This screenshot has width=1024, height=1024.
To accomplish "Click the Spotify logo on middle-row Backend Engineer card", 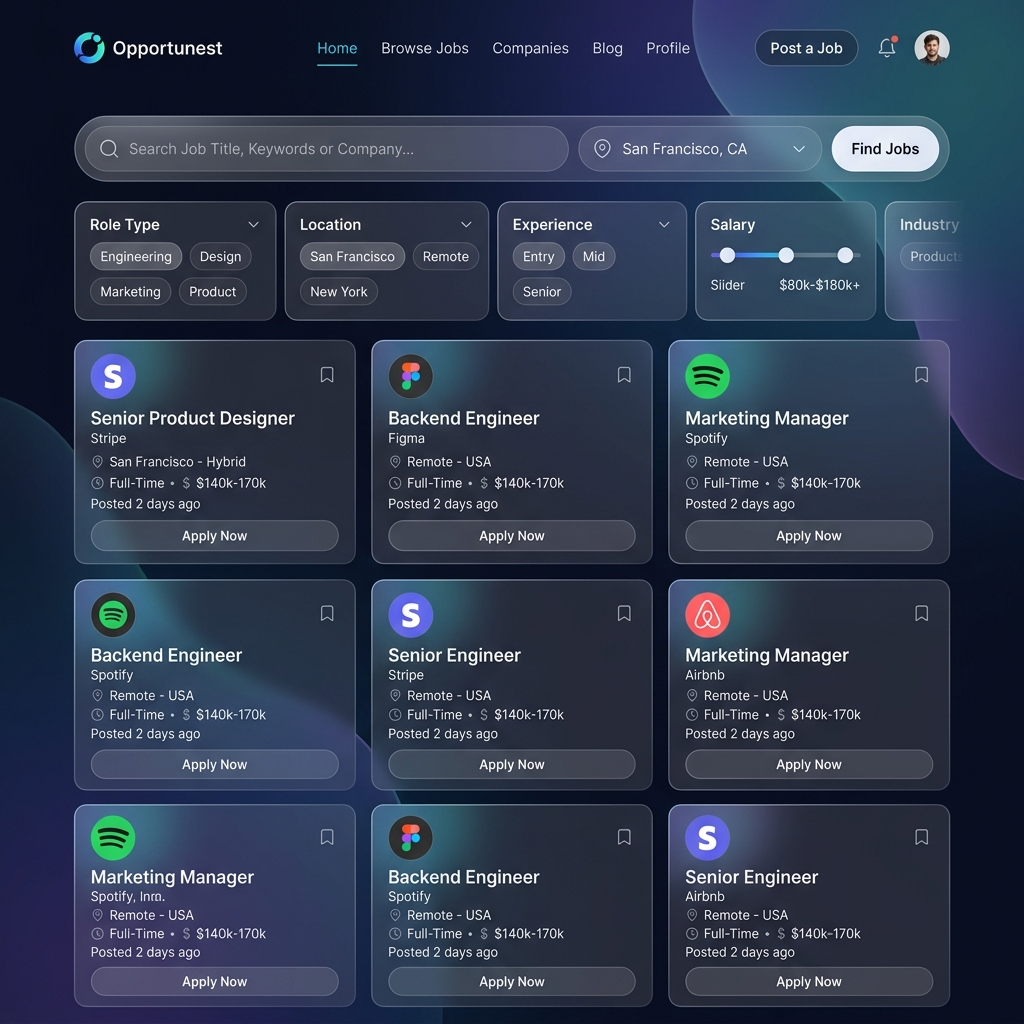I will coord(113,615).
